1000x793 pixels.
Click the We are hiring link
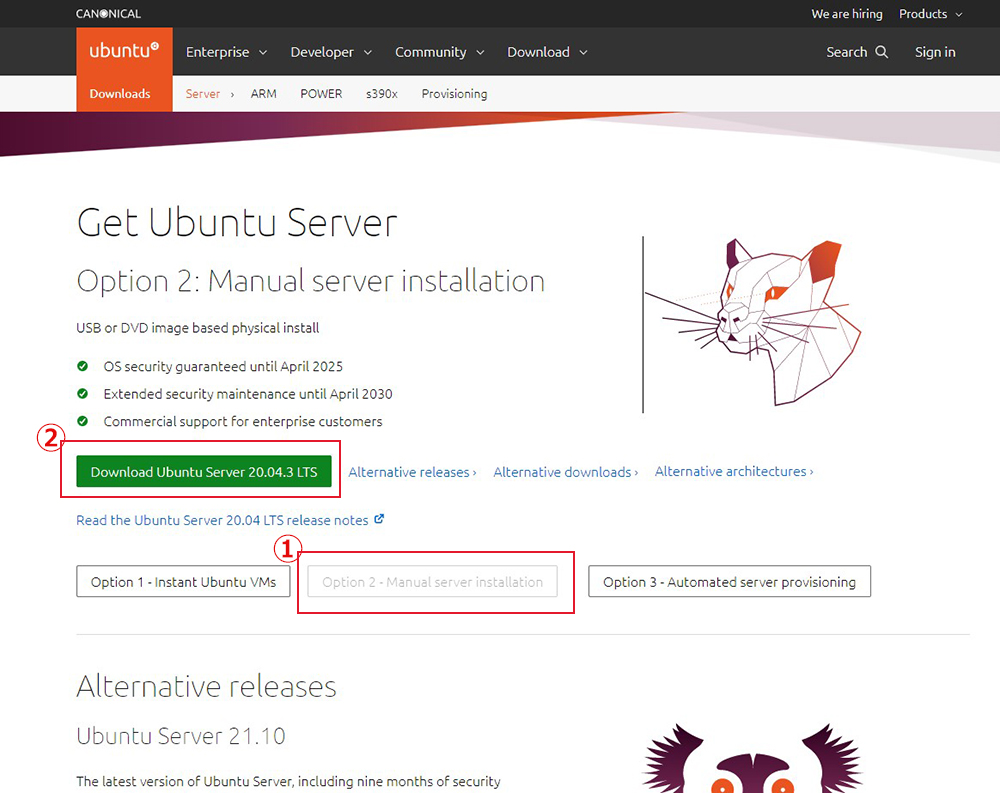point(847,14)
